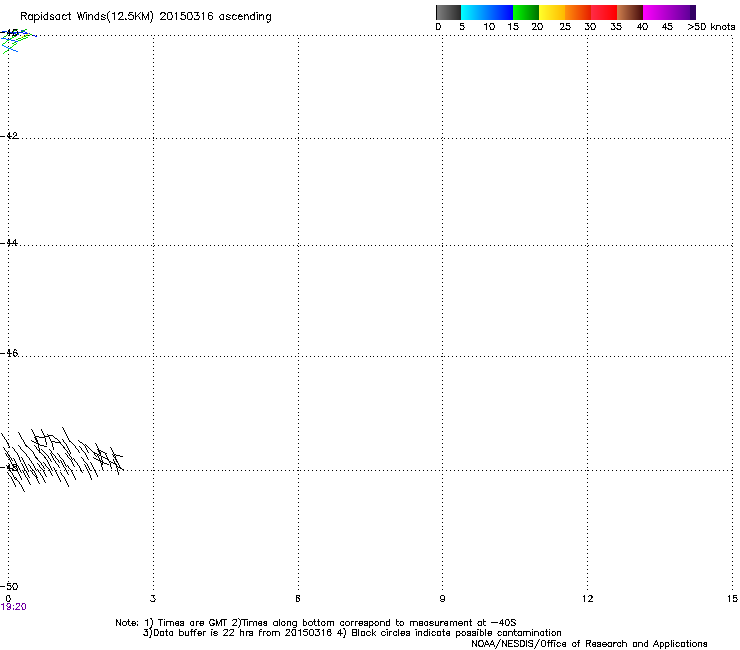Click the legend tick label '10'
This screenshot has height=650, width=740.
tap(489, 27)
